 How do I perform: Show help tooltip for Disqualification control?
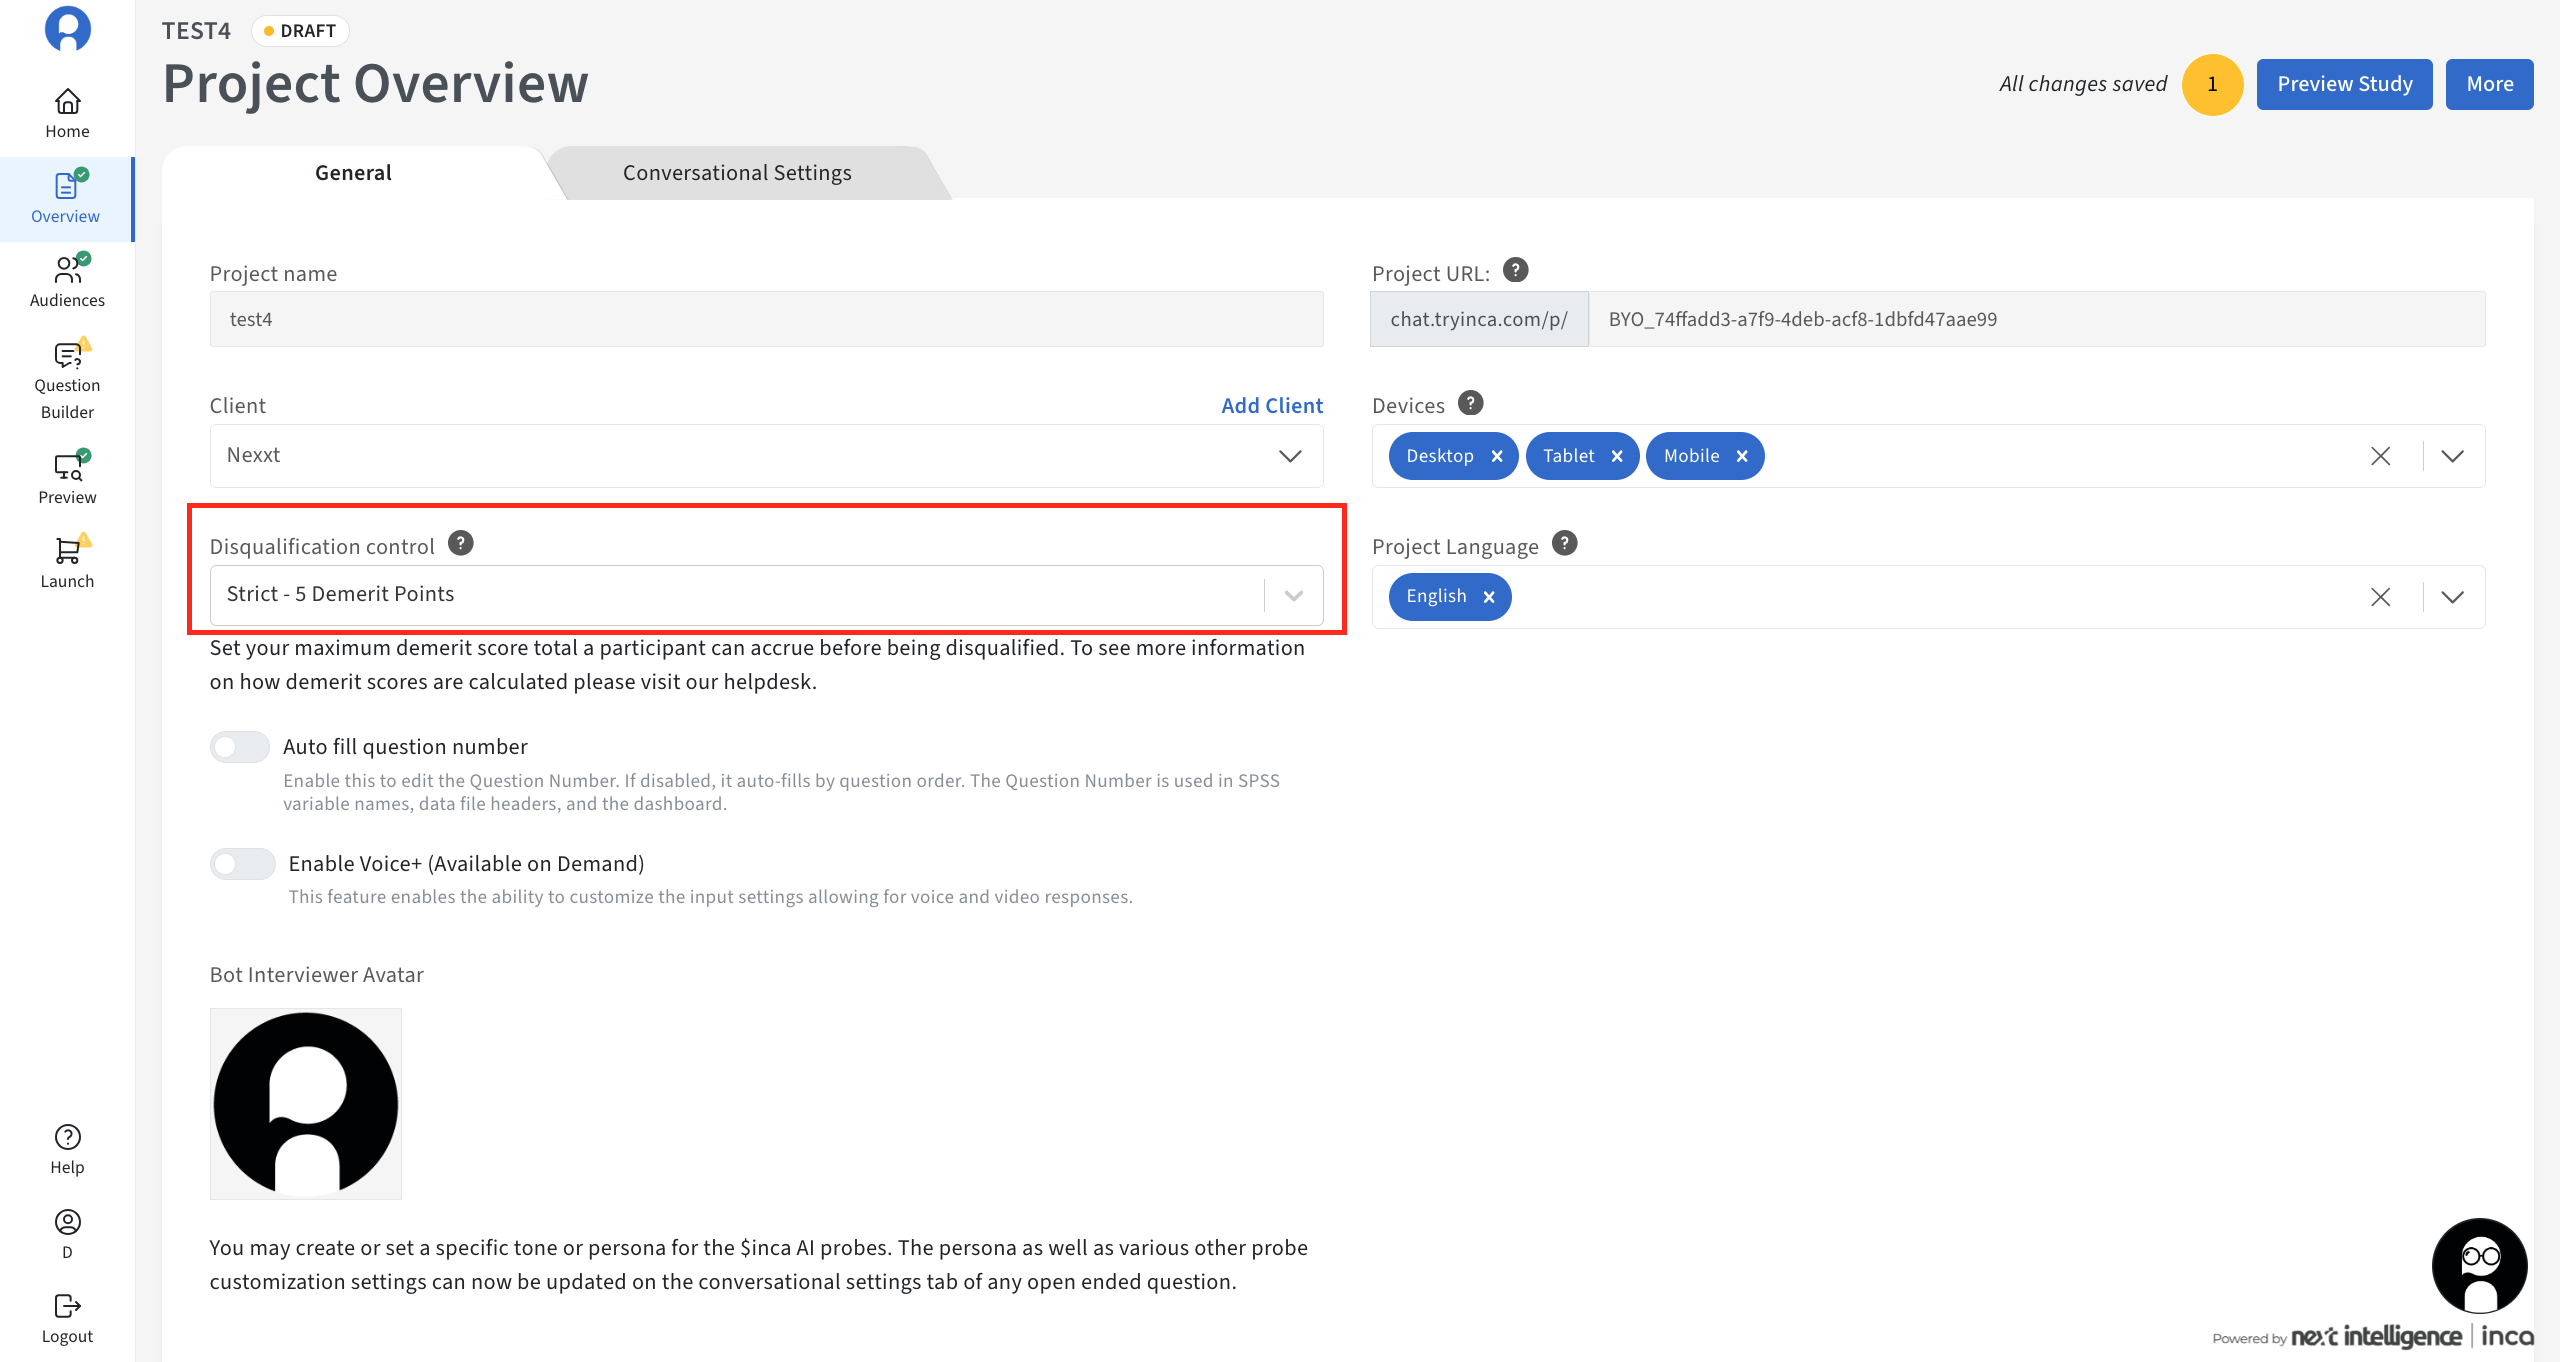pos(460,543)
